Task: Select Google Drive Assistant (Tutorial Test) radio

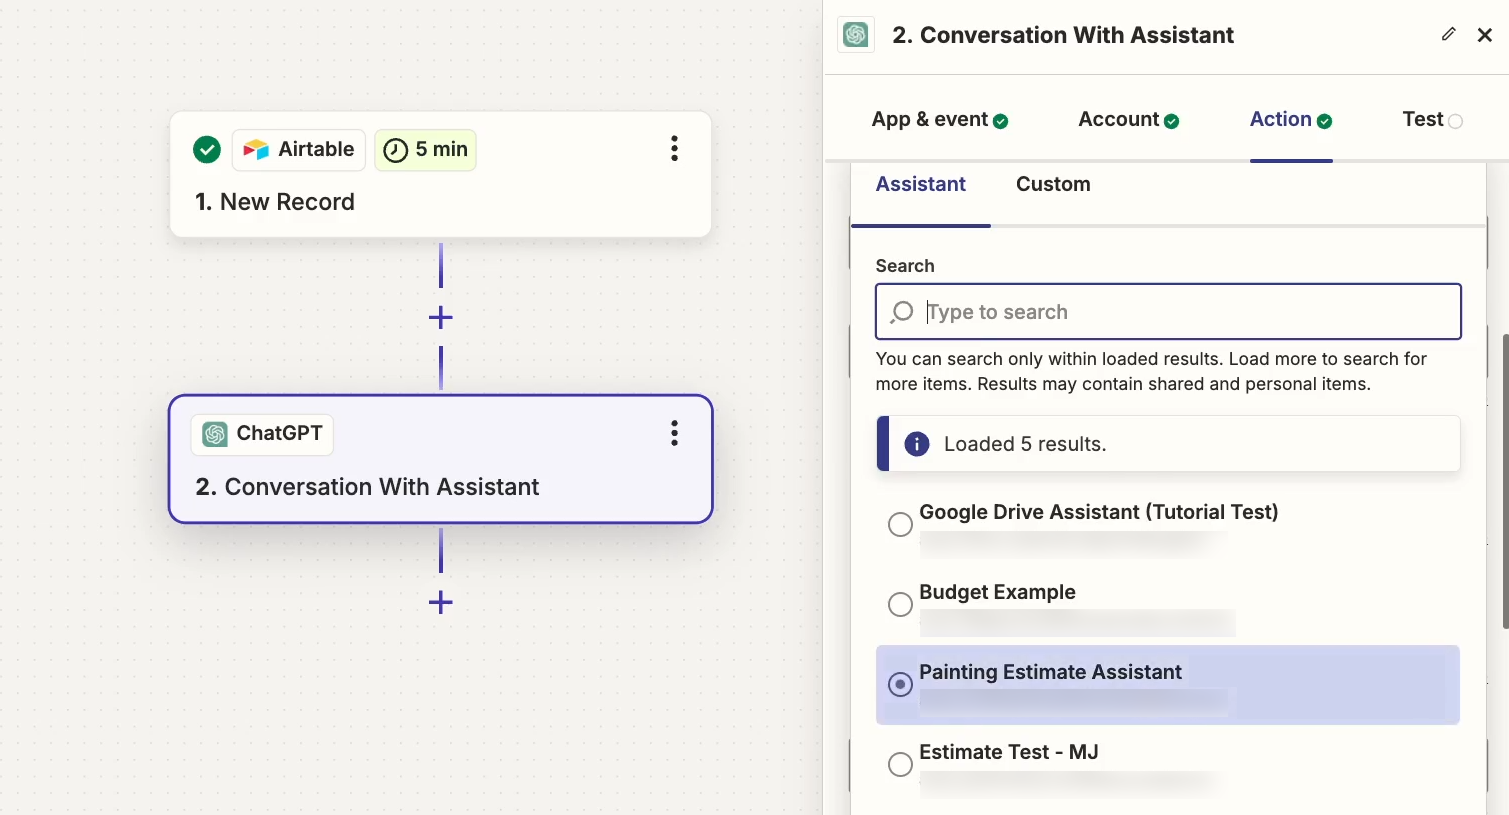Action: pyautogui.click(x=900, y=524)
